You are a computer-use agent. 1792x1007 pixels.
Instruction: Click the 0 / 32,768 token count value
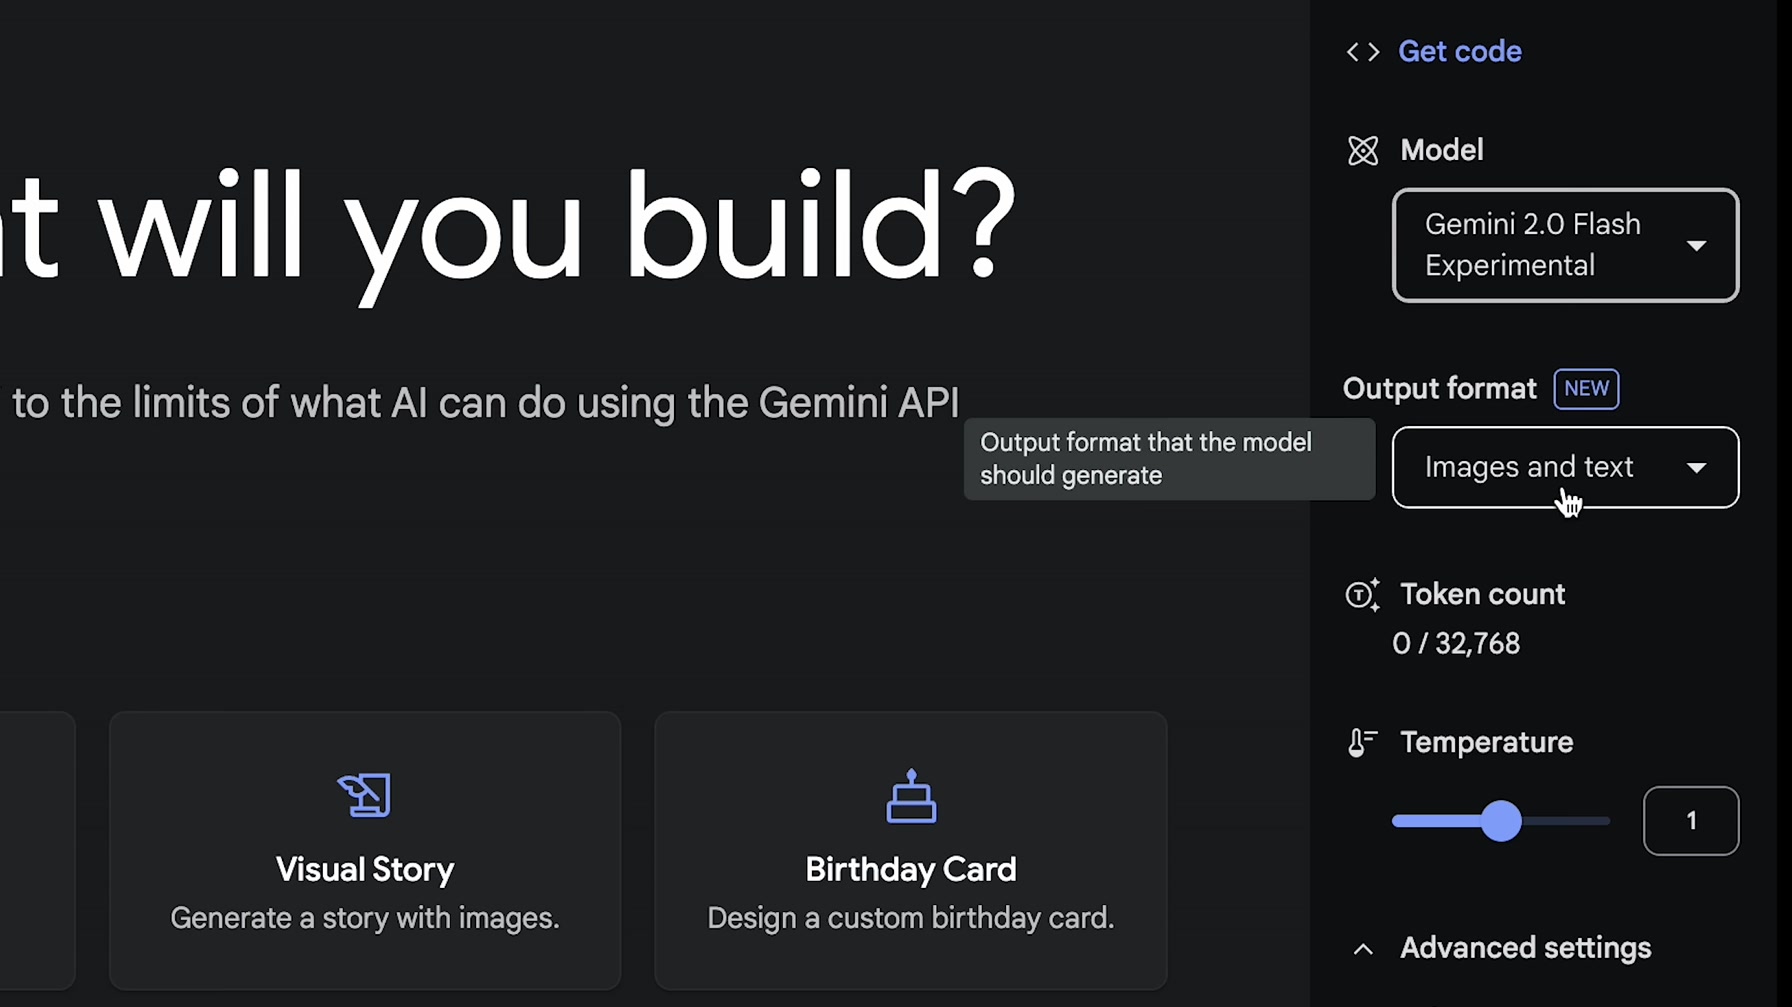1456,643
